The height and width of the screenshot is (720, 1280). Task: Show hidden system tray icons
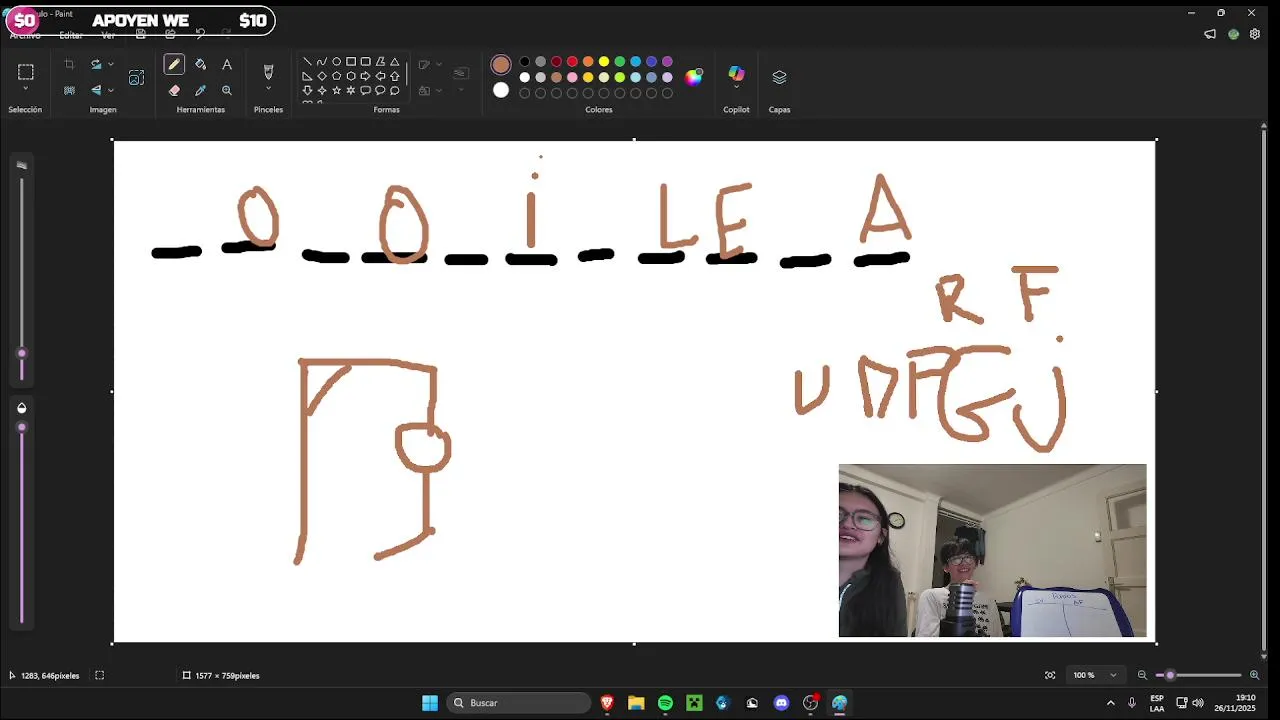[x=1110, y=703]
